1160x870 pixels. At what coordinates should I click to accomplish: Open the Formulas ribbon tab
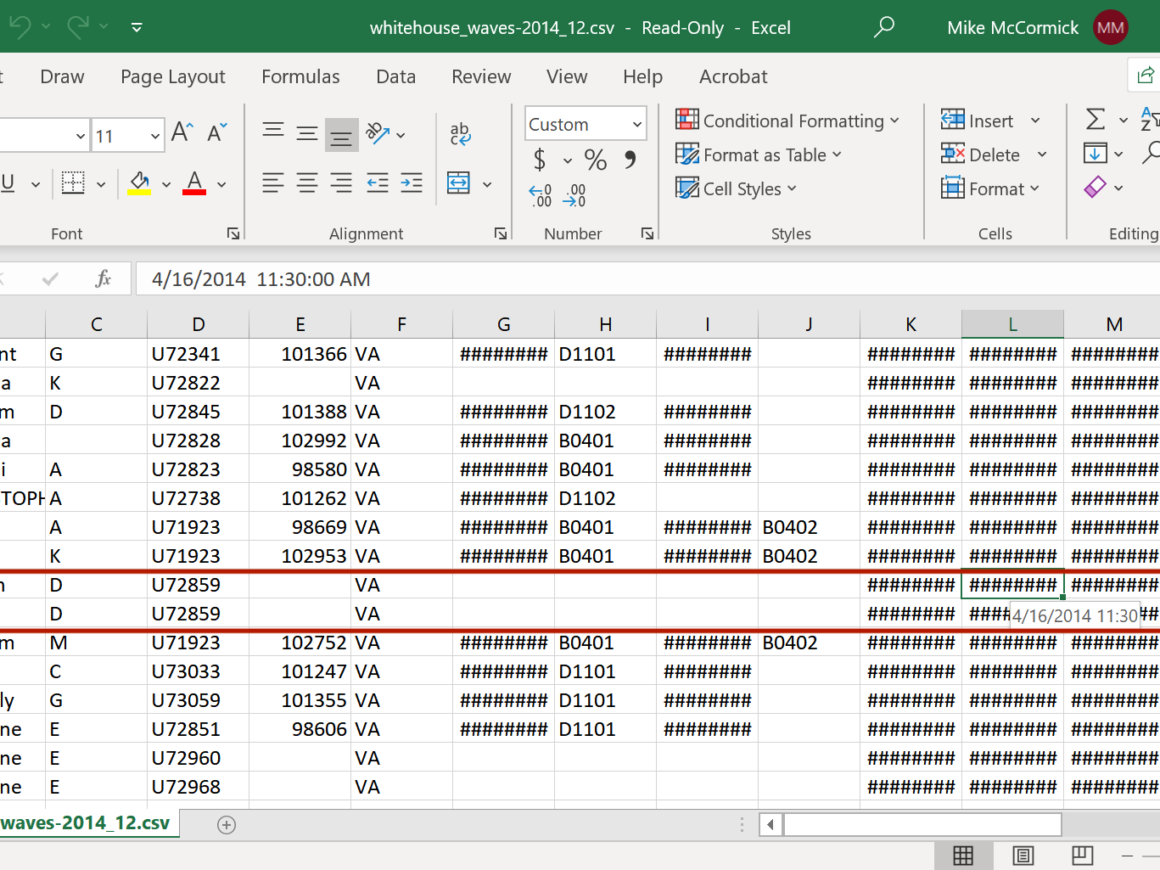[x=300, y=77]
